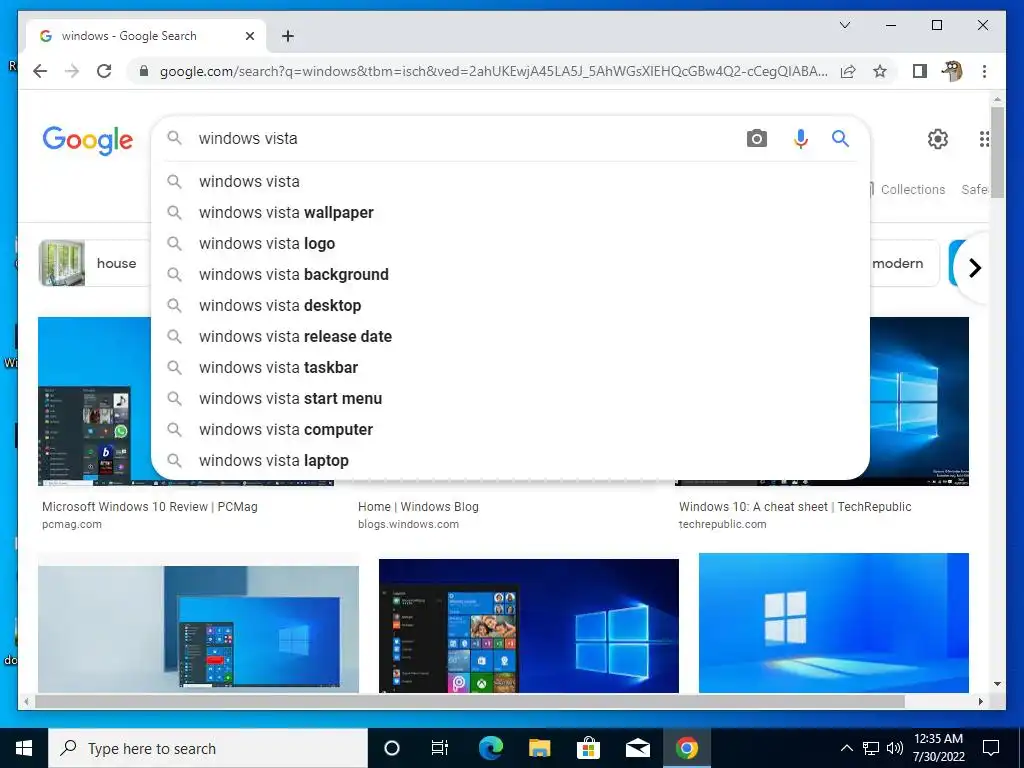Select suggestion 'windows vista'
This screenshot has height=768, width=1024.
510,182
